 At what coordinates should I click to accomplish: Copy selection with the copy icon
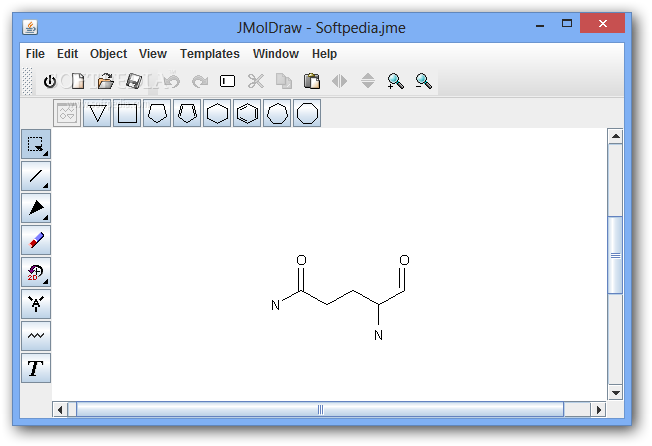tap(284, 81)
